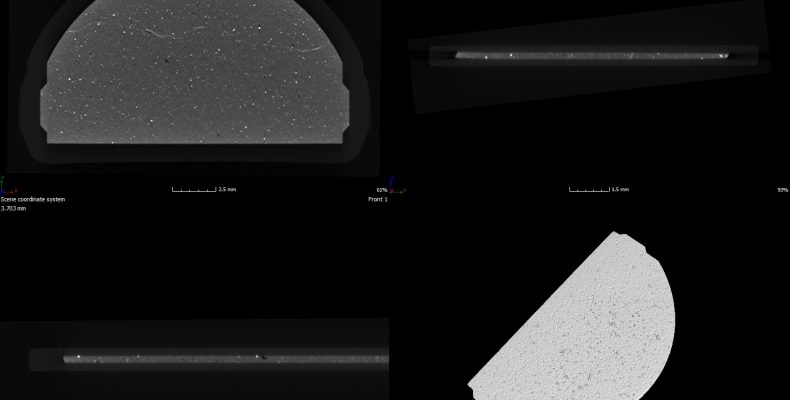Viewport: 790px width, 400px height.
Task: Click the semicircular front slice image
Action: point(194,72)
